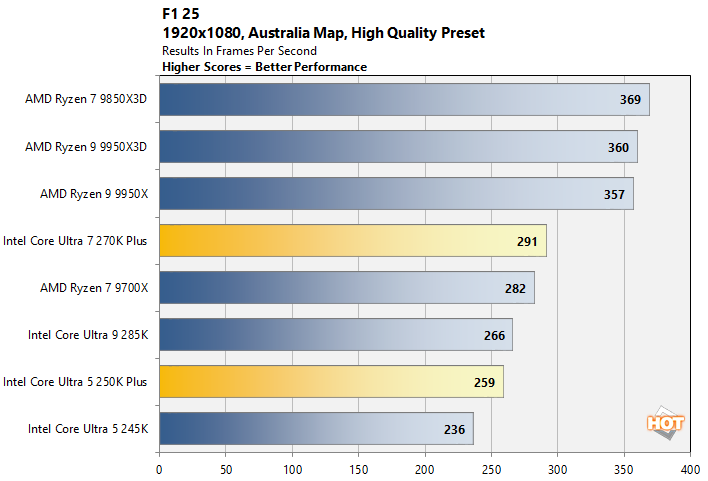Select the AMD Ryzen 9 9950X3D label

tap(86, 147)
